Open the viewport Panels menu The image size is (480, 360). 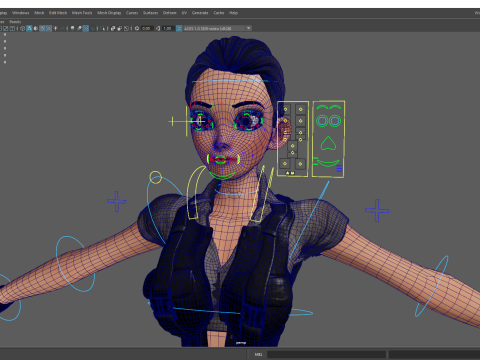tap(15, 22)
